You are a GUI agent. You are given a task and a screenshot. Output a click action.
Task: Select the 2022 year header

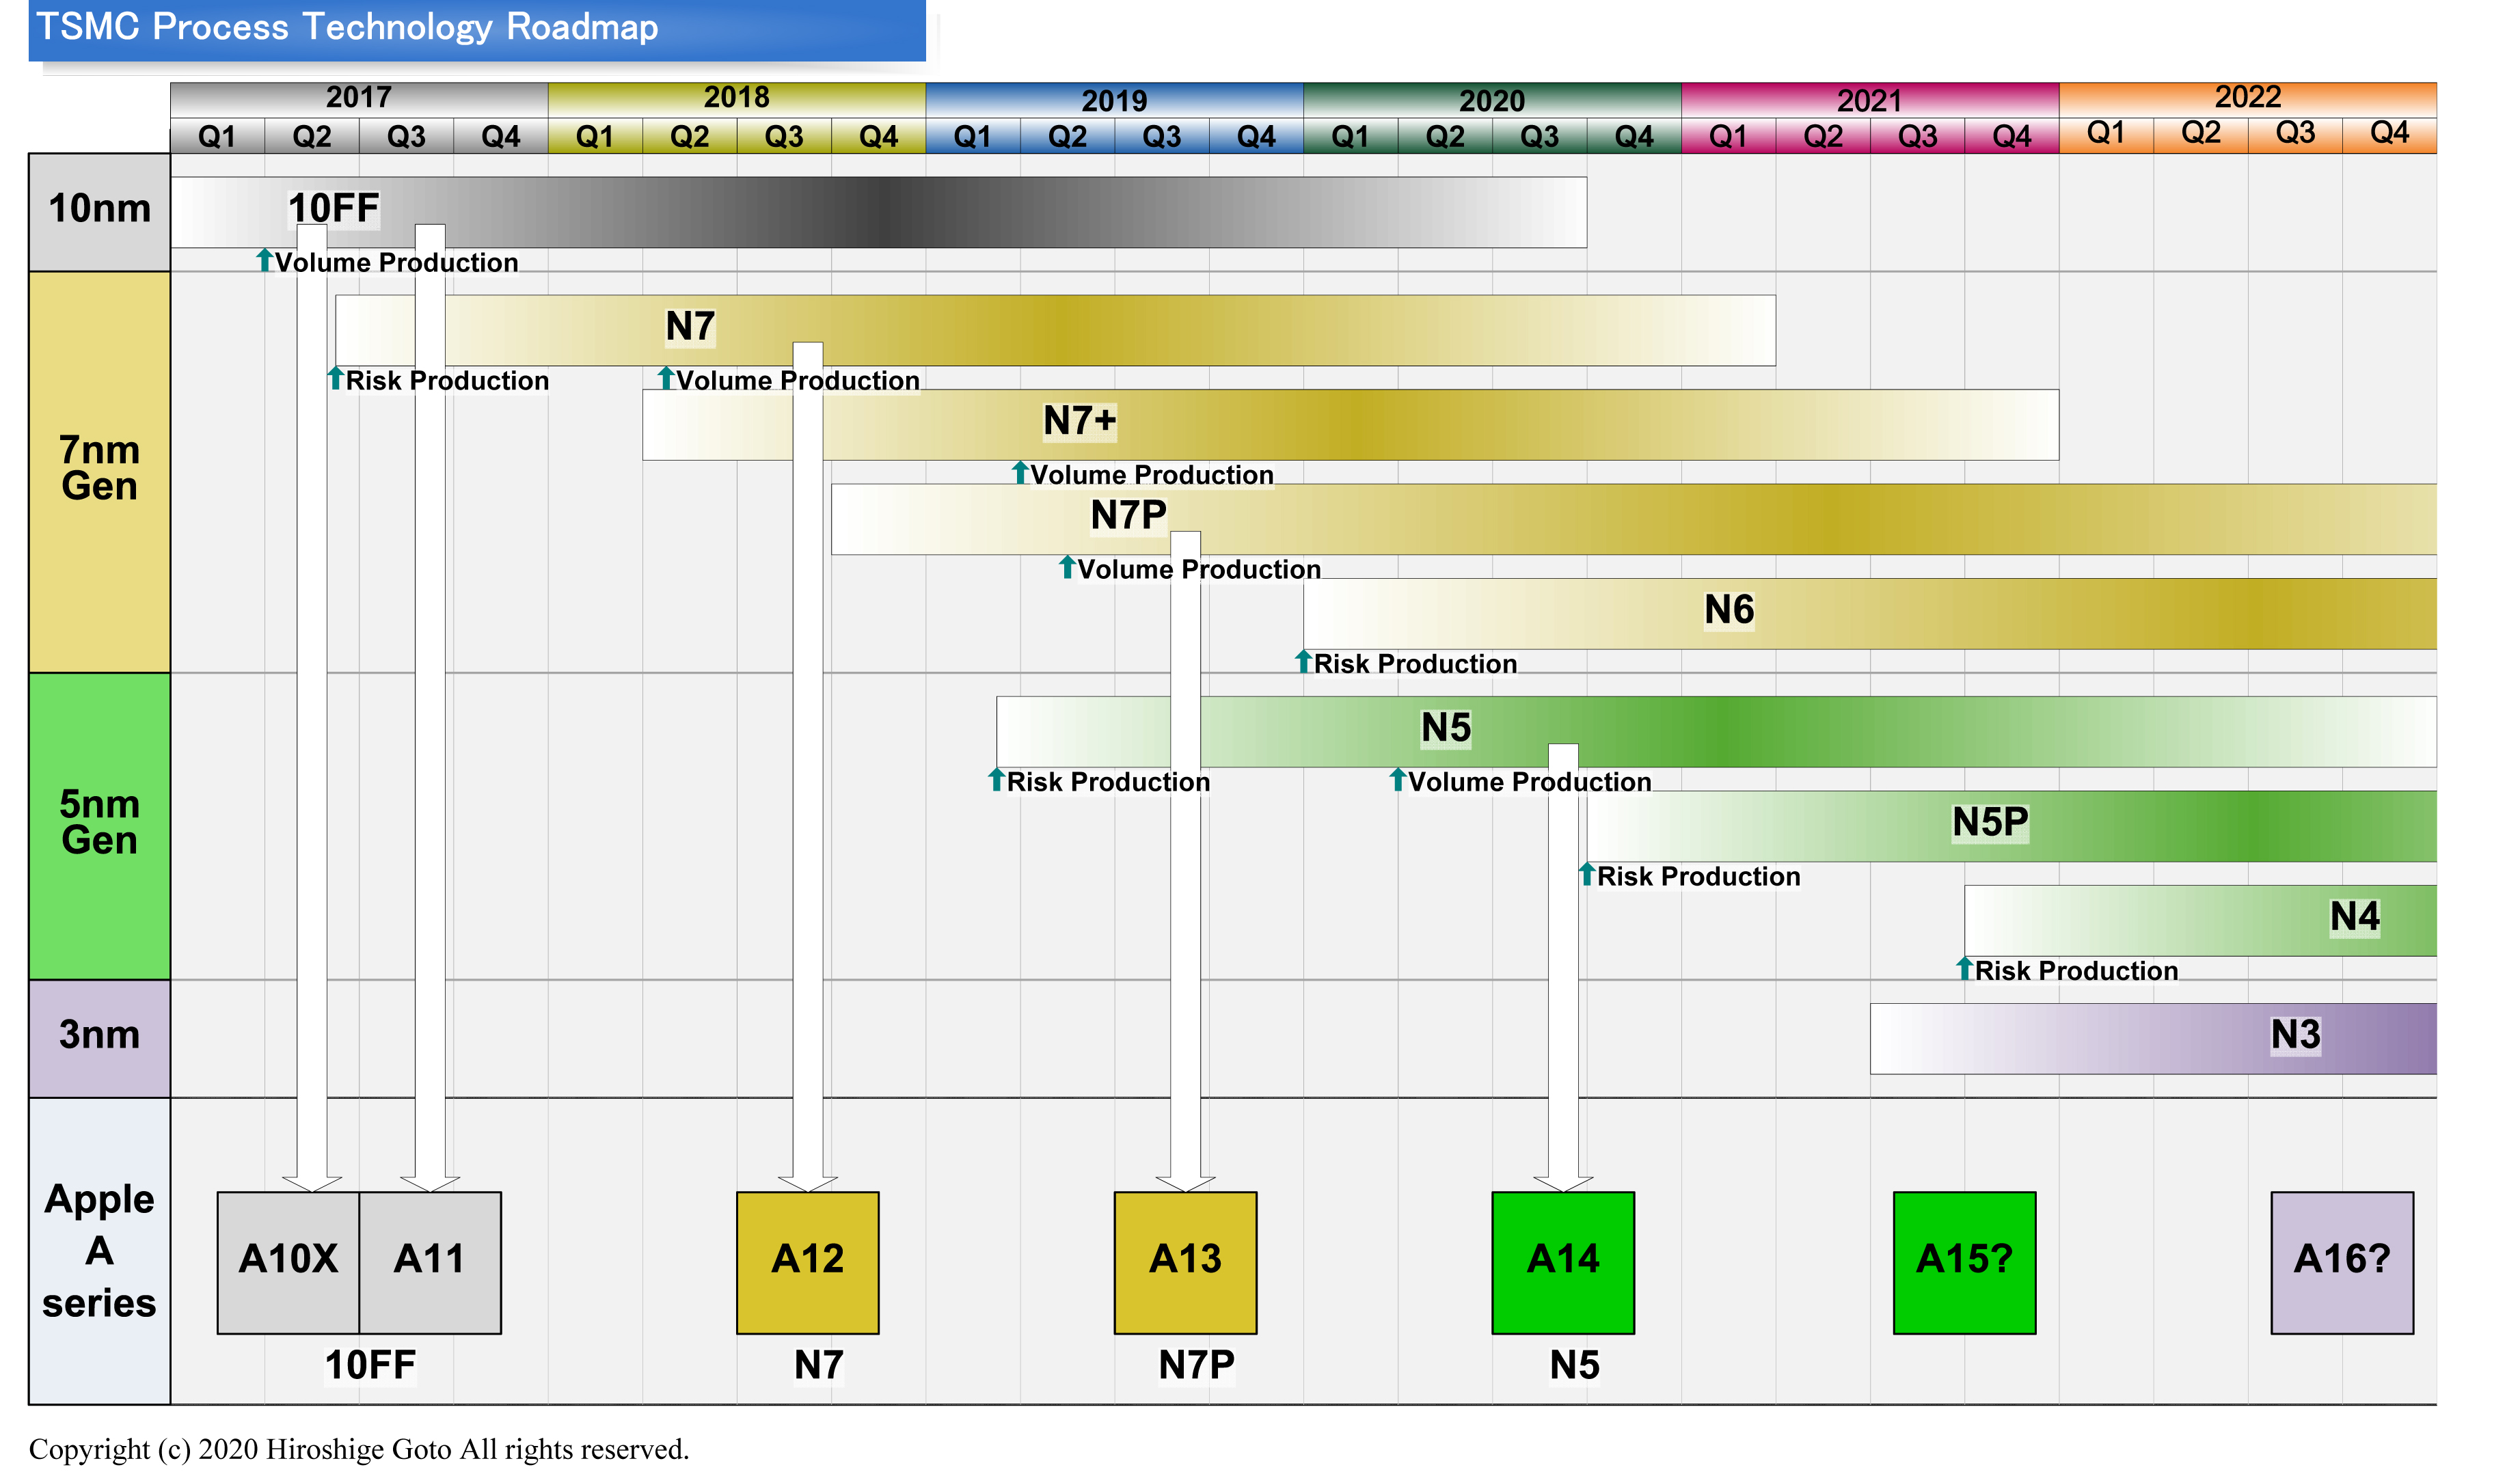tap(2247, 98)
